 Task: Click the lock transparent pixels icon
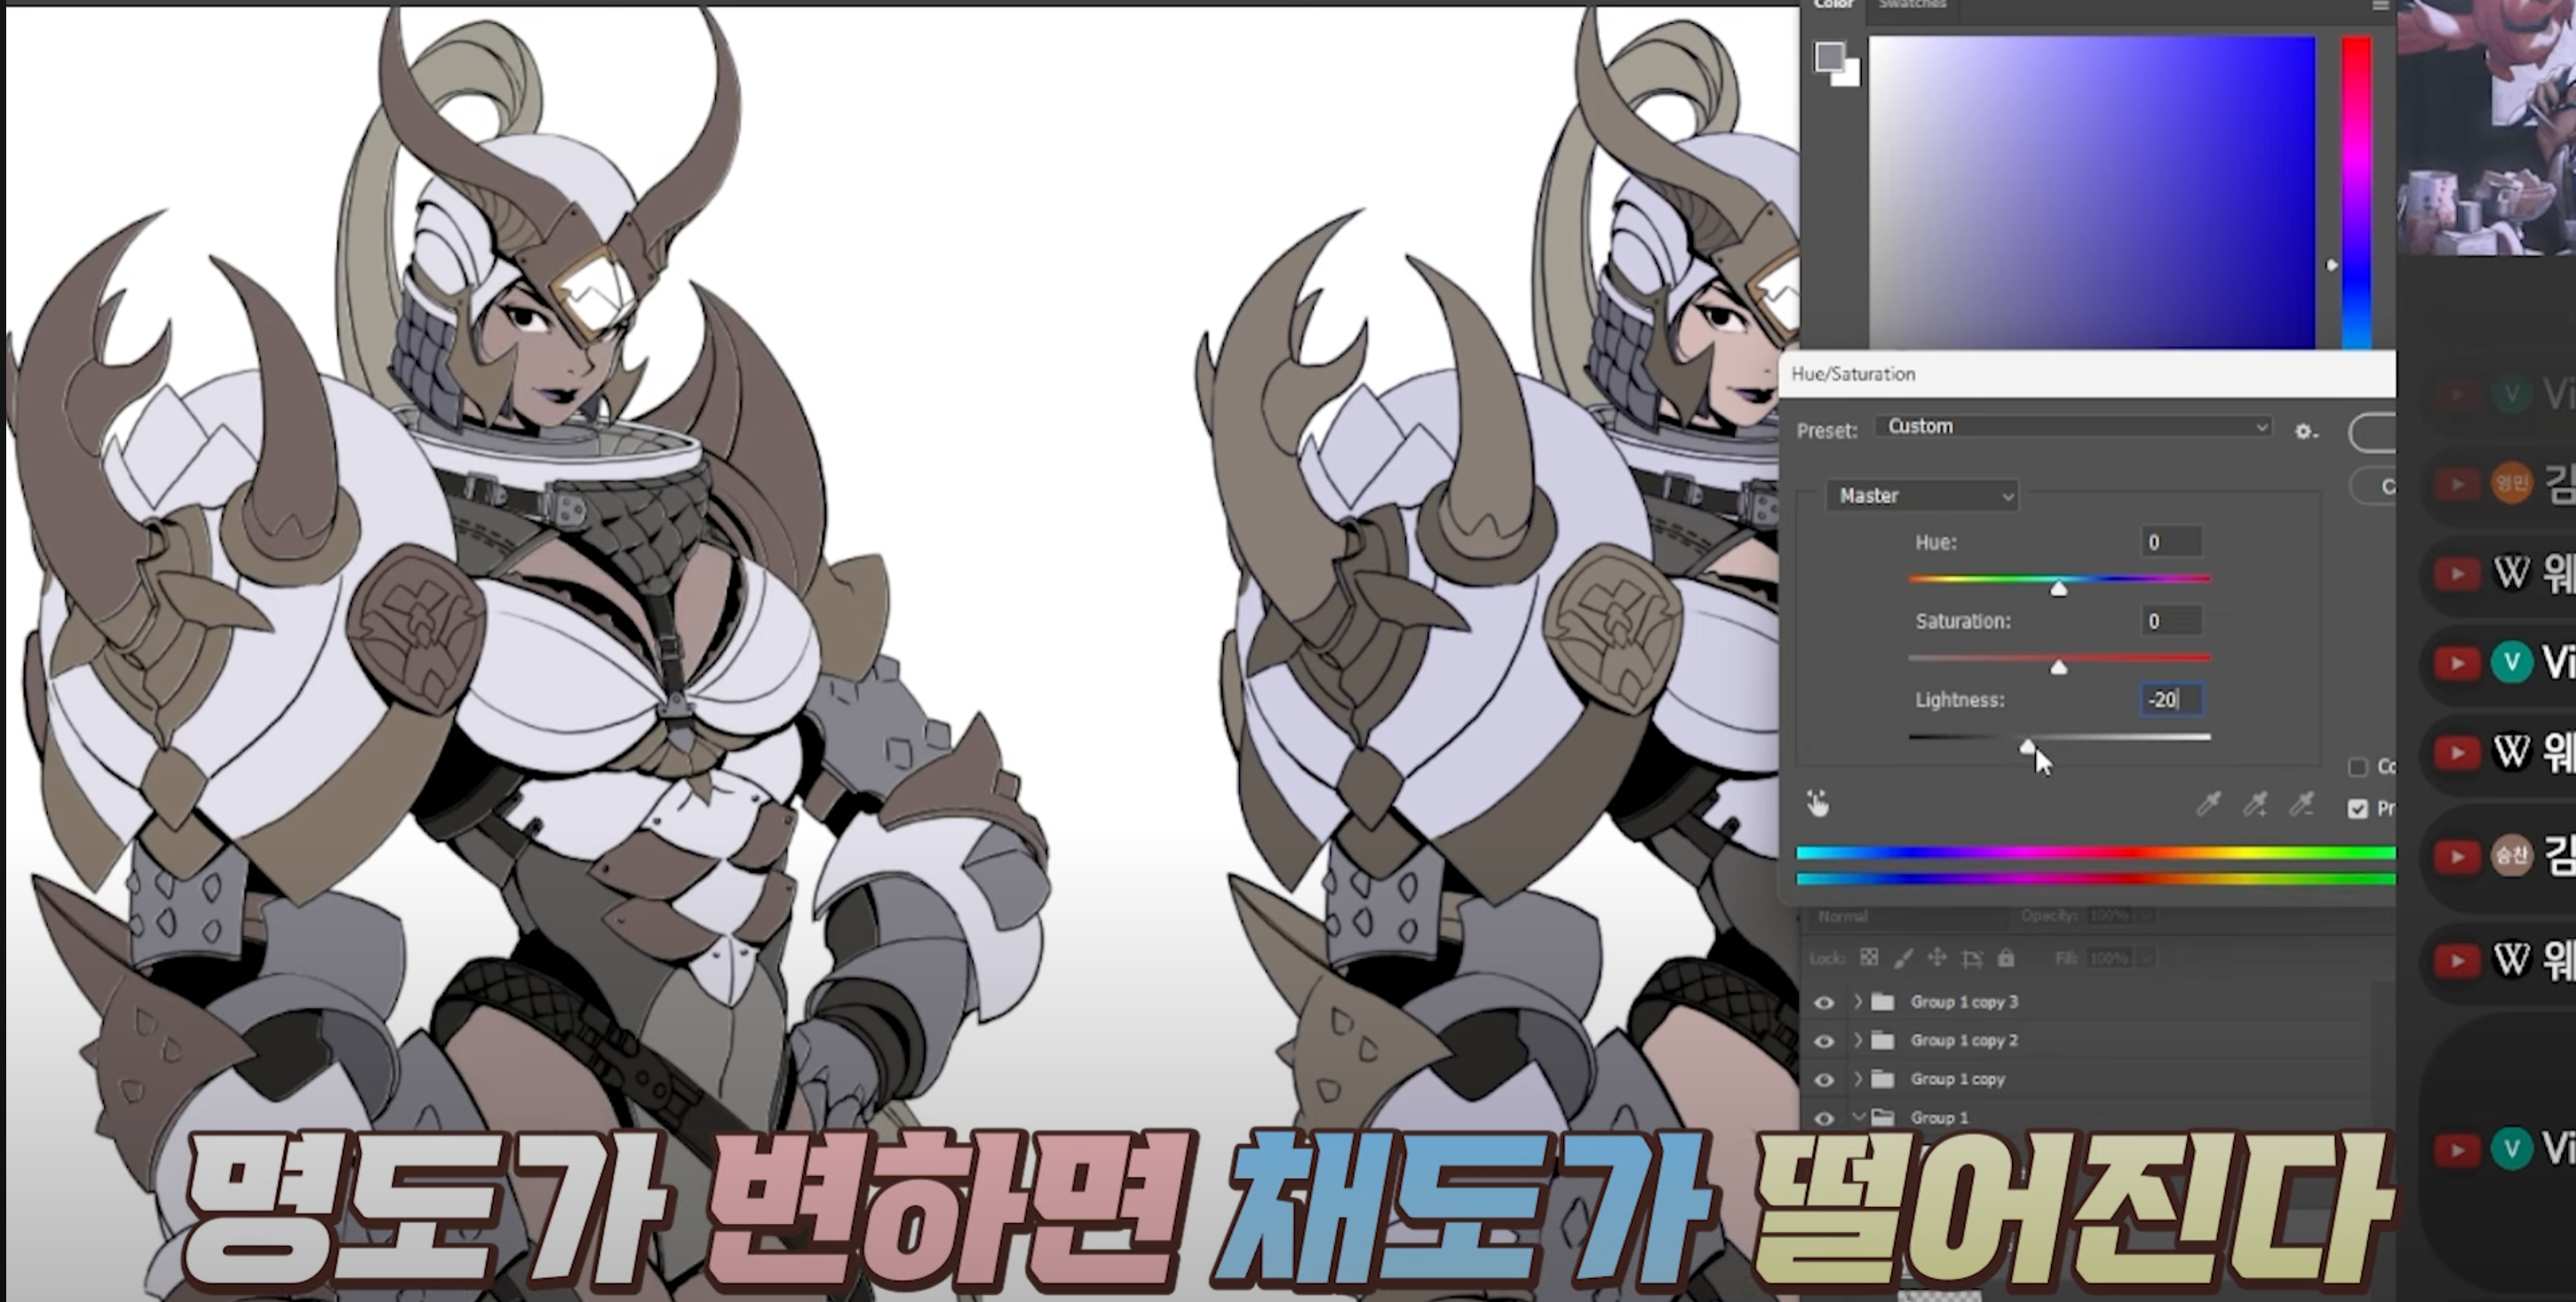tap(1868, 958)
